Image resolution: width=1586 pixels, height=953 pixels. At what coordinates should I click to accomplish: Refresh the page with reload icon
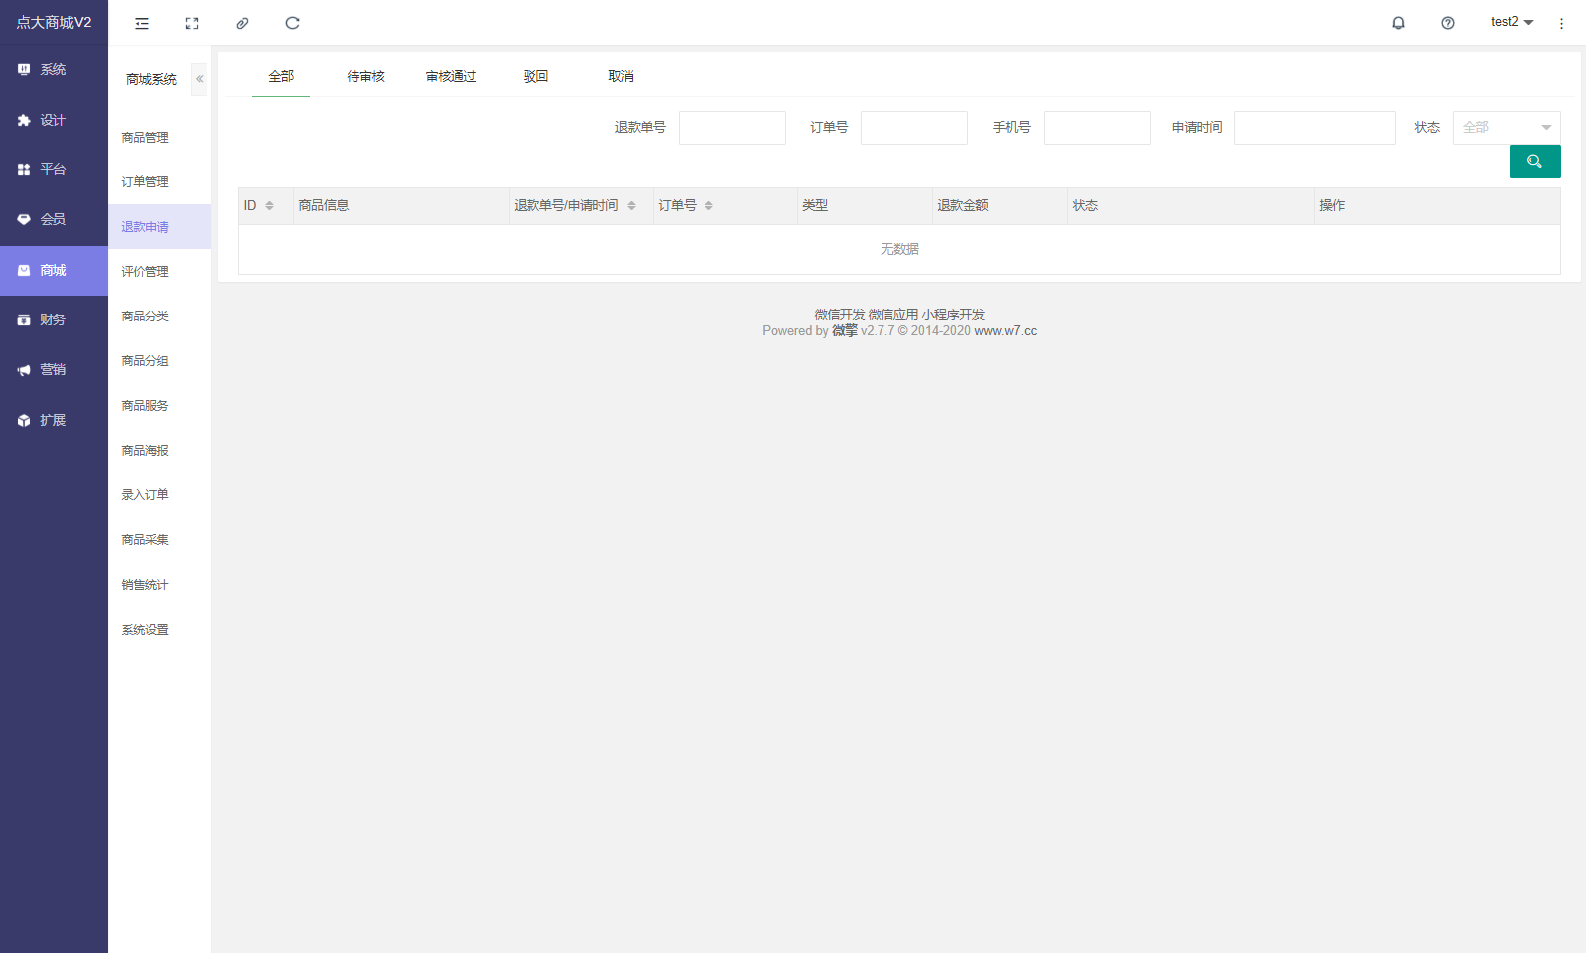tap(292, 23)
